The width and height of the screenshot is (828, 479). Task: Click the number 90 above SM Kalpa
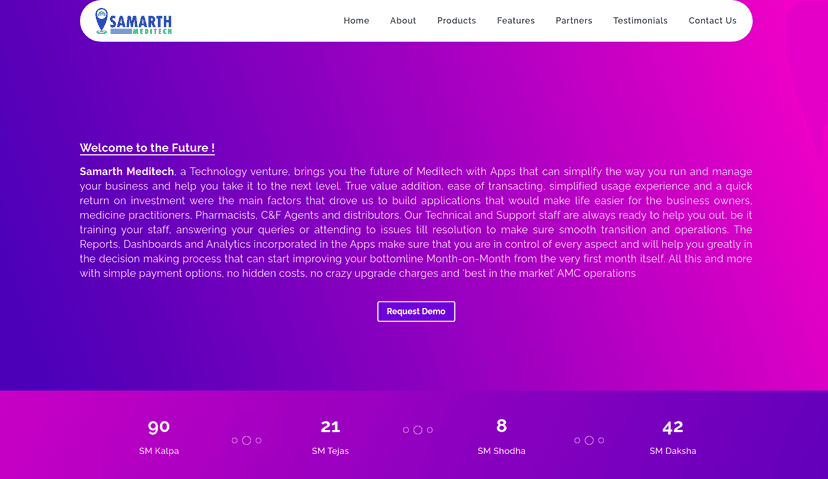[159, 427]
